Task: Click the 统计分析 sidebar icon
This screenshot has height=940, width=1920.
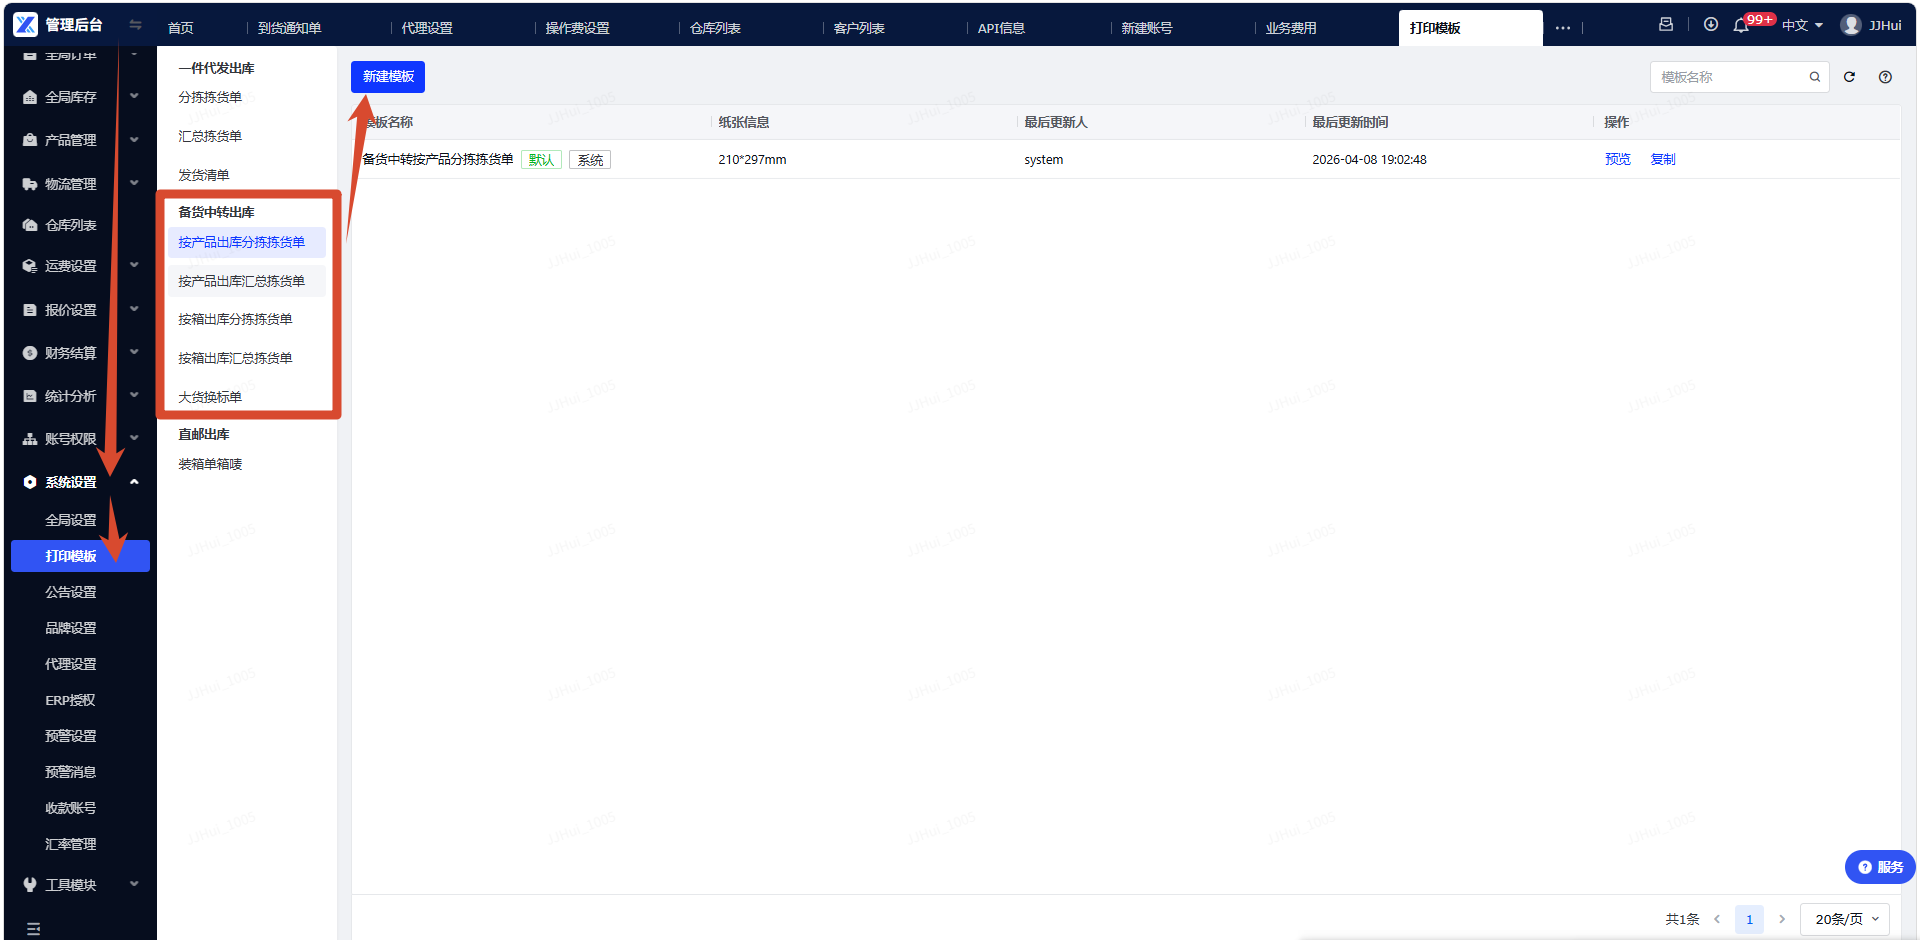Action: [30, 396]
